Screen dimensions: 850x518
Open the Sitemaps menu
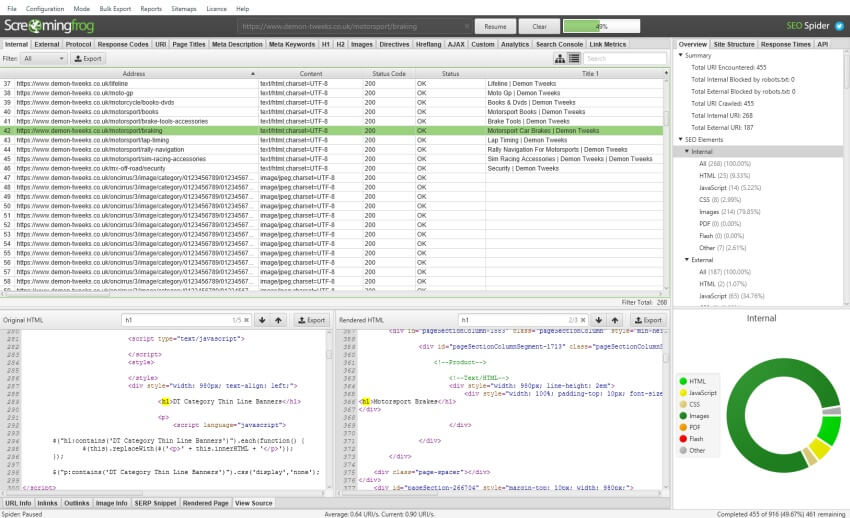click(184, 9)
